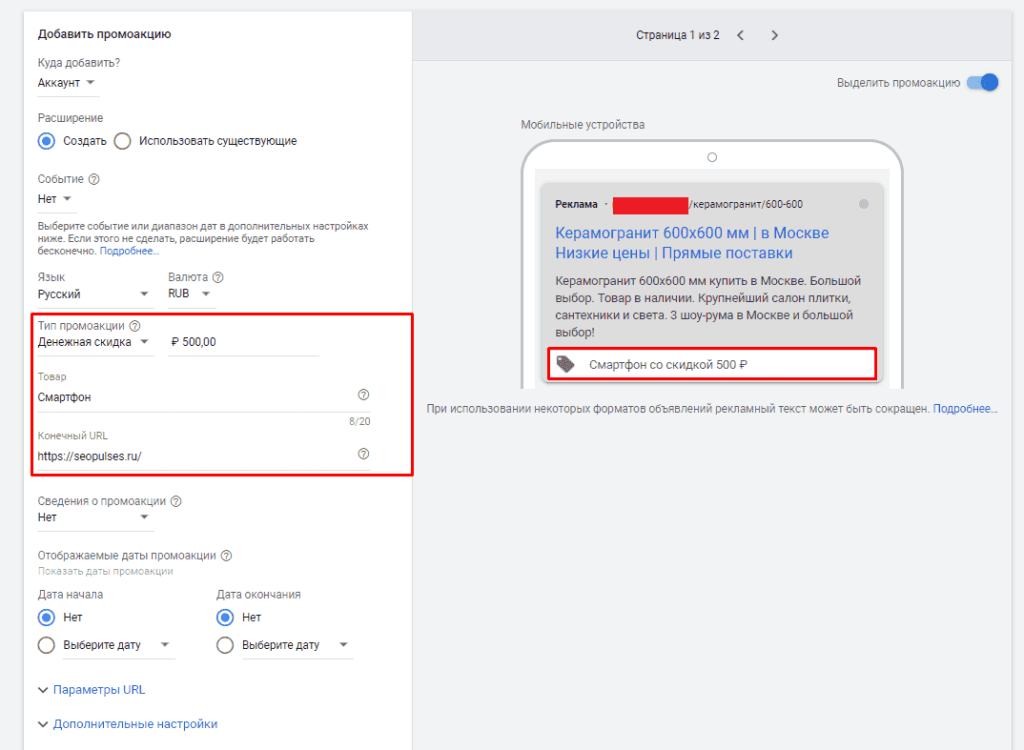1024x750 pixels.
Task: Open Тип промоакции dropdown Денежная скидка
Action: 95,342
